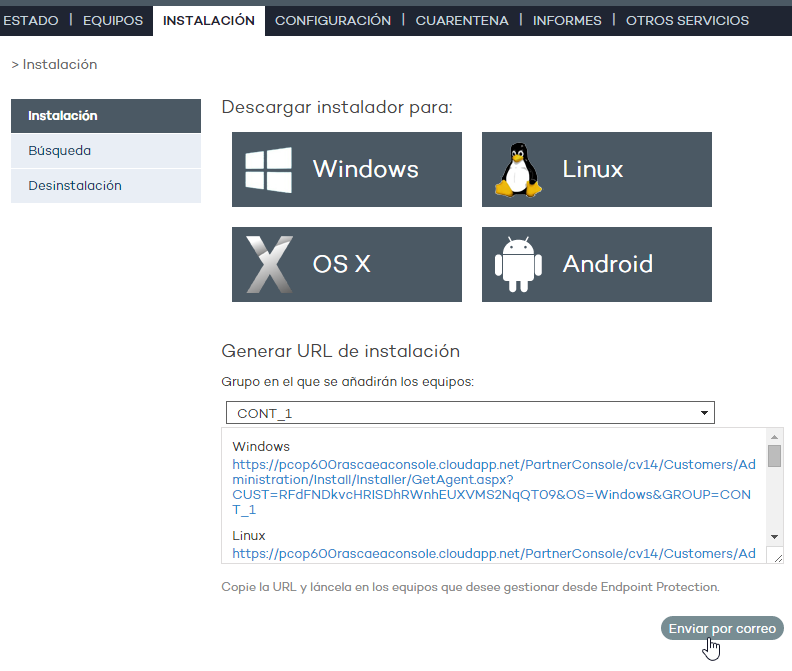Click the 'Generar URL de instalación' heading
This screenshot has width=792, height=671.
[x=340, y=351]
